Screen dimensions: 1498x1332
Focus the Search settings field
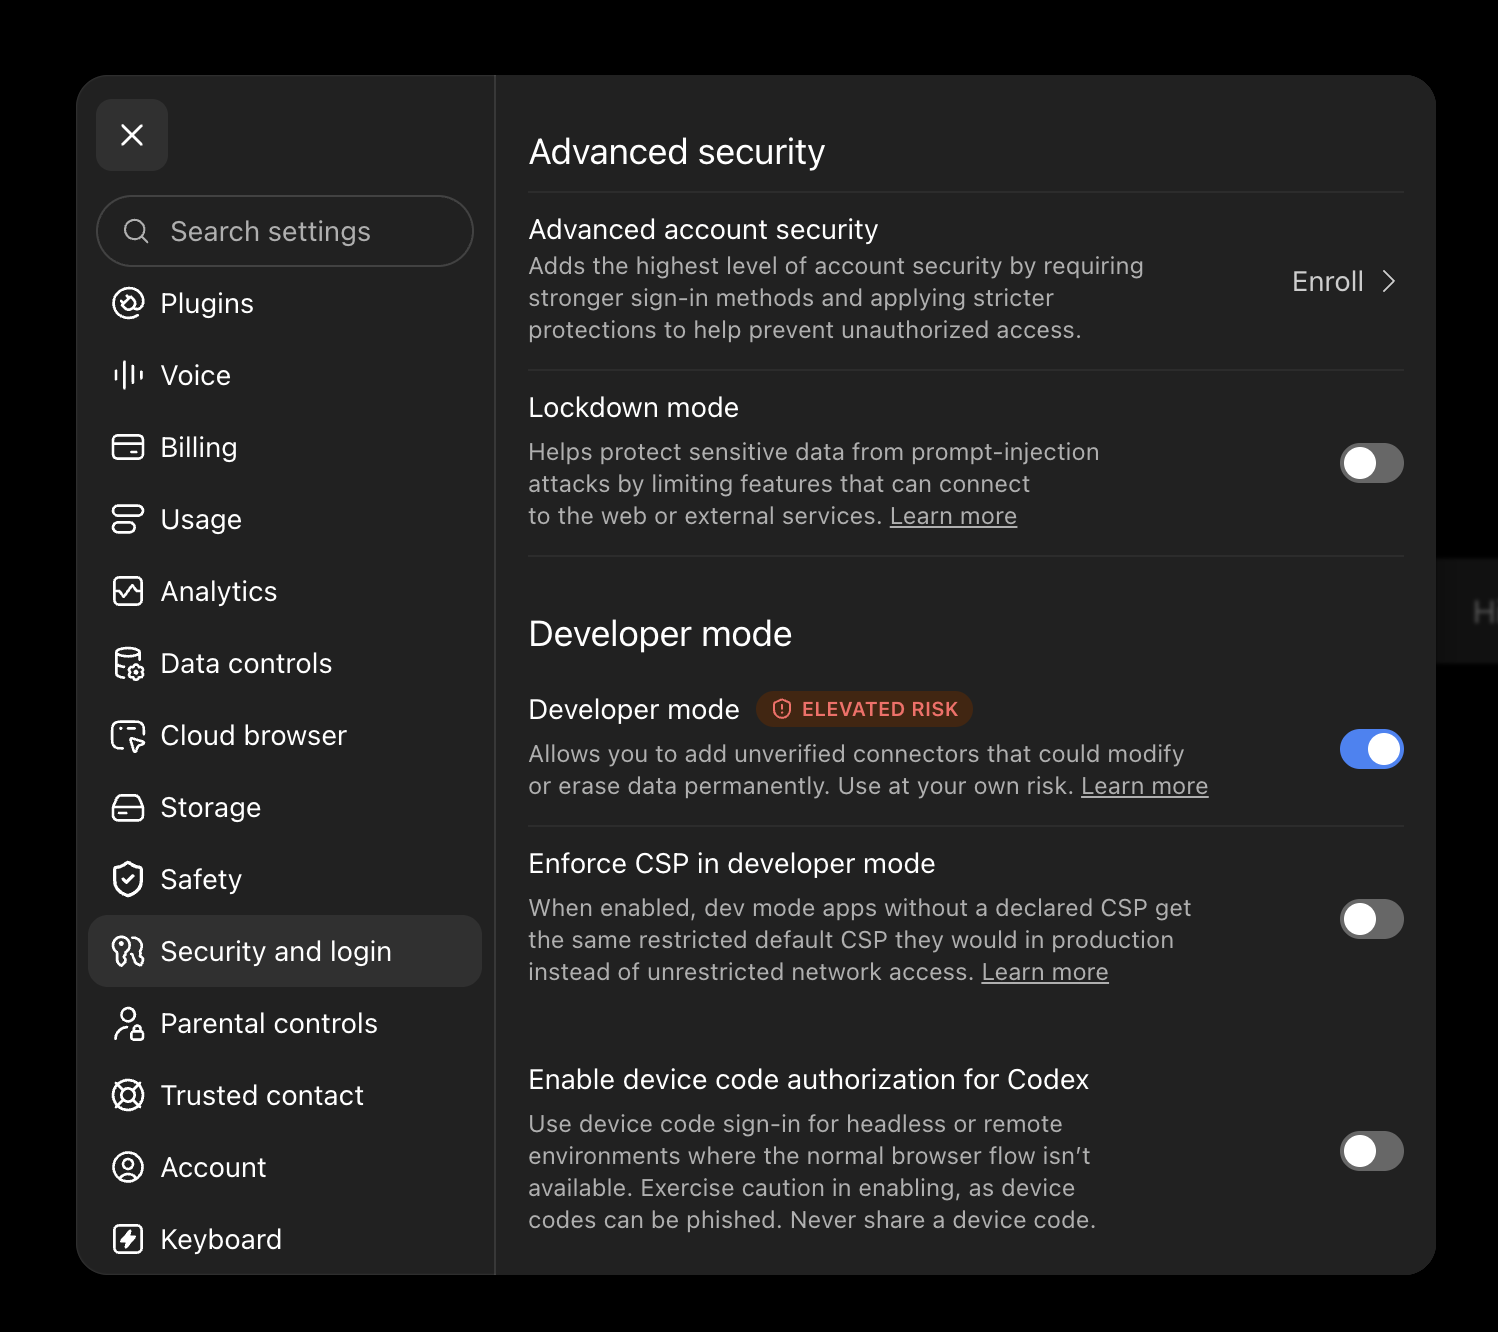click(285, 231)
